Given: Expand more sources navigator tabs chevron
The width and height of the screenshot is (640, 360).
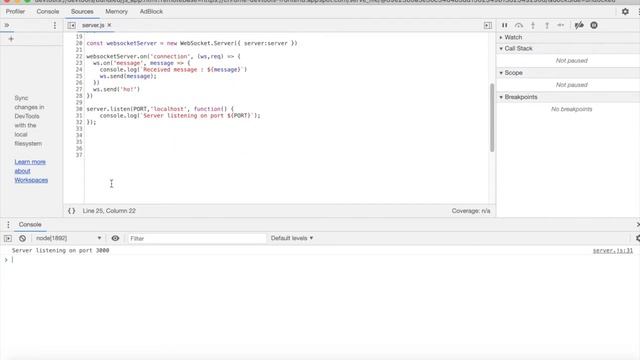Looking at the screenshot, I should tap(7, 25).
